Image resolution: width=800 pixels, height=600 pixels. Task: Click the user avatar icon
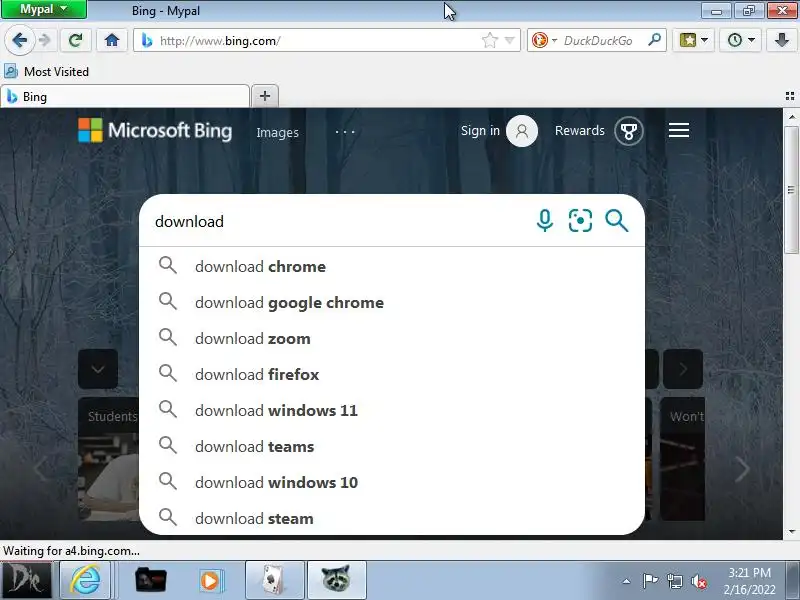521,131
